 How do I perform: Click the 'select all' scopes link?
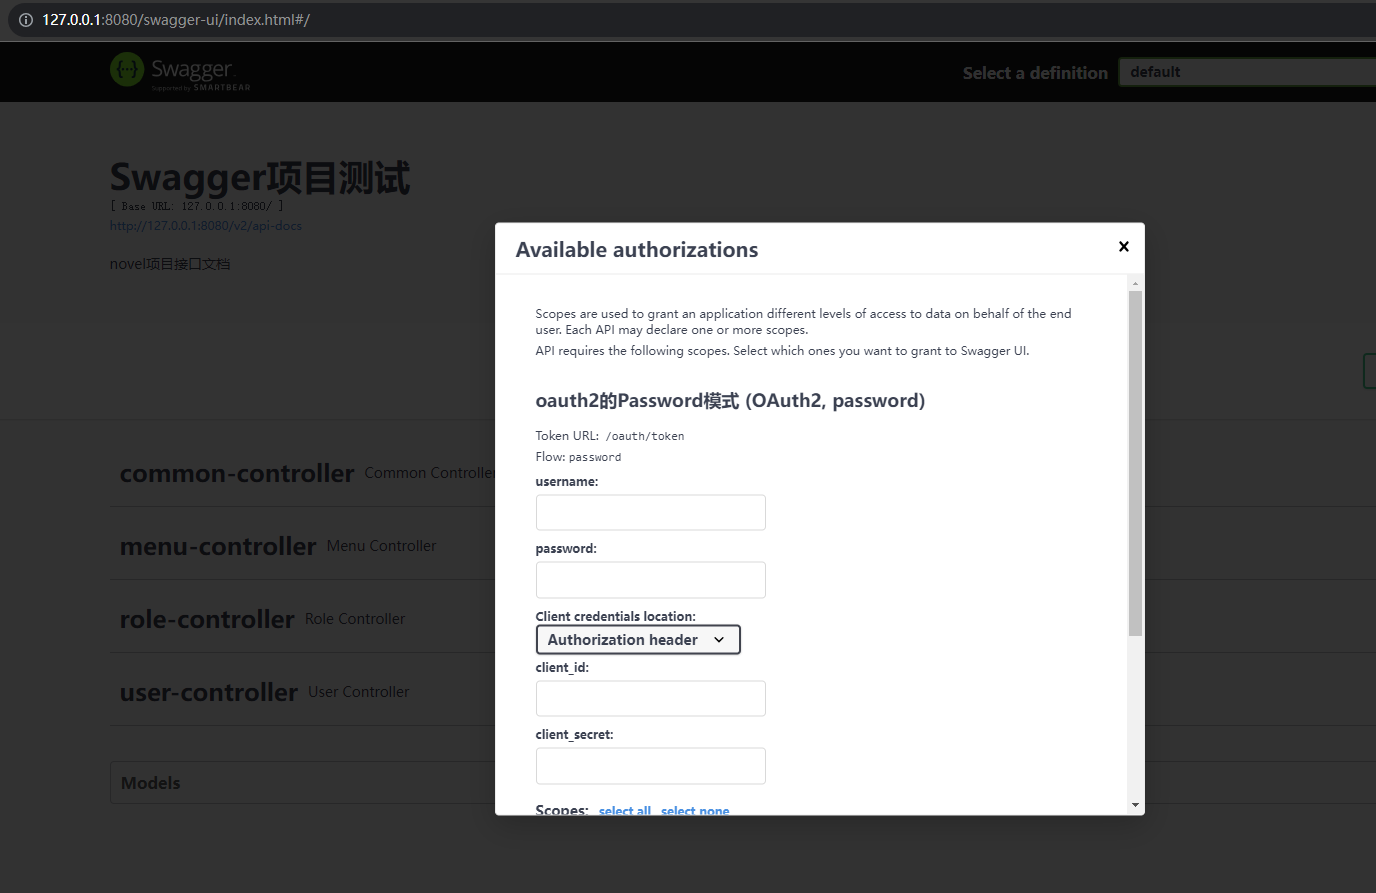[624, 810]
